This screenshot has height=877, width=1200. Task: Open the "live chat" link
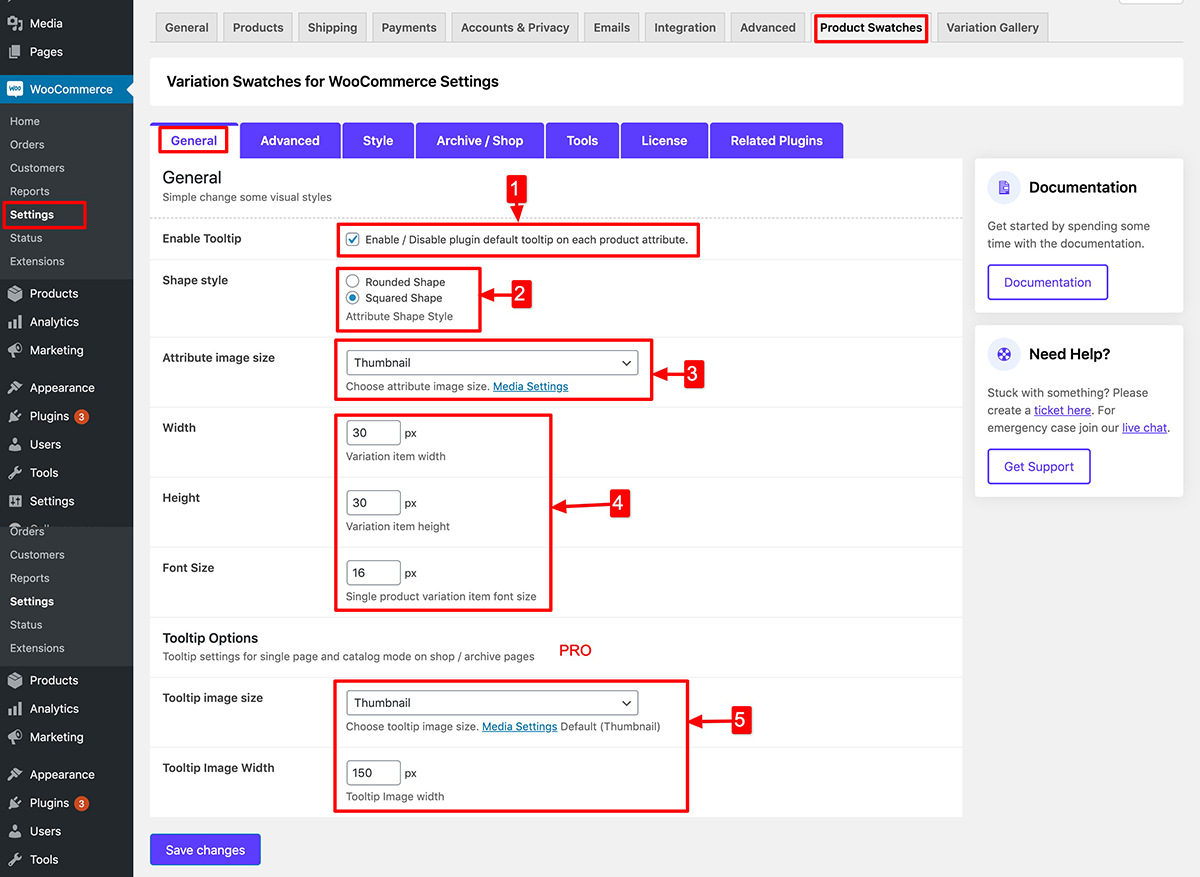[1144, 428]
